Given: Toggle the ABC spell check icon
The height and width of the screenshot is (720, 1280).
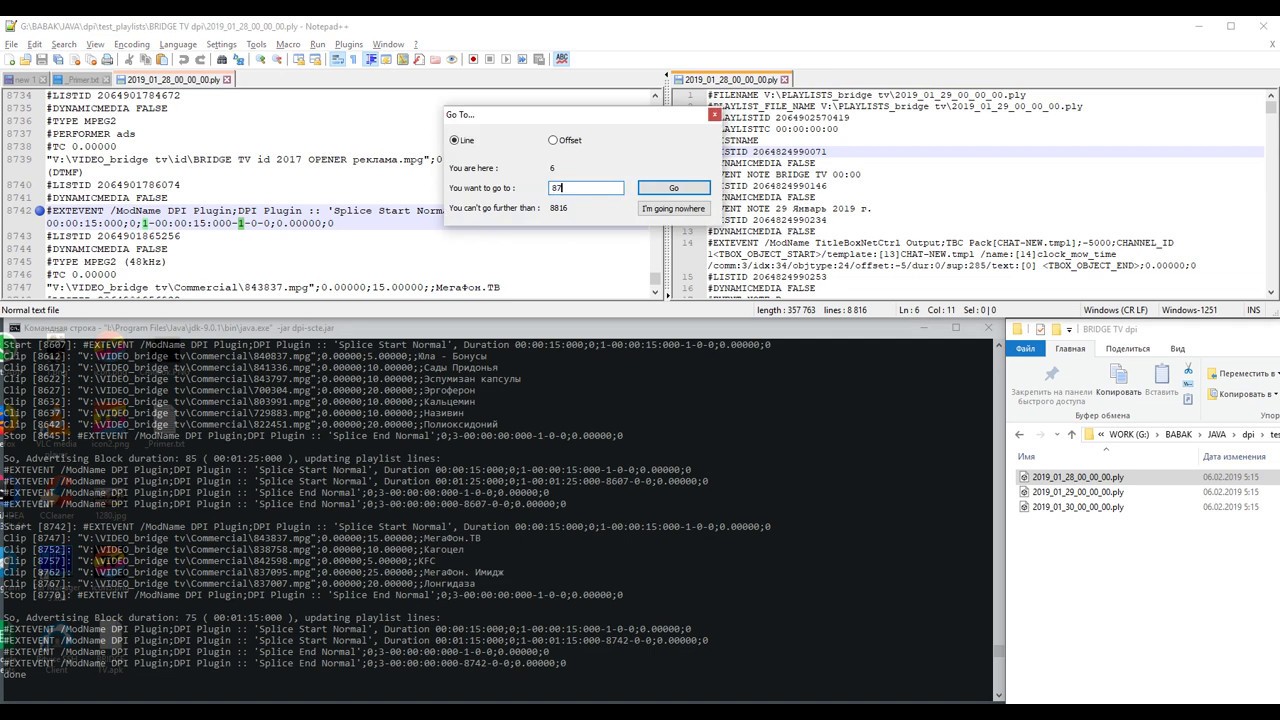Looking at the screenshot, I should 562,59.
